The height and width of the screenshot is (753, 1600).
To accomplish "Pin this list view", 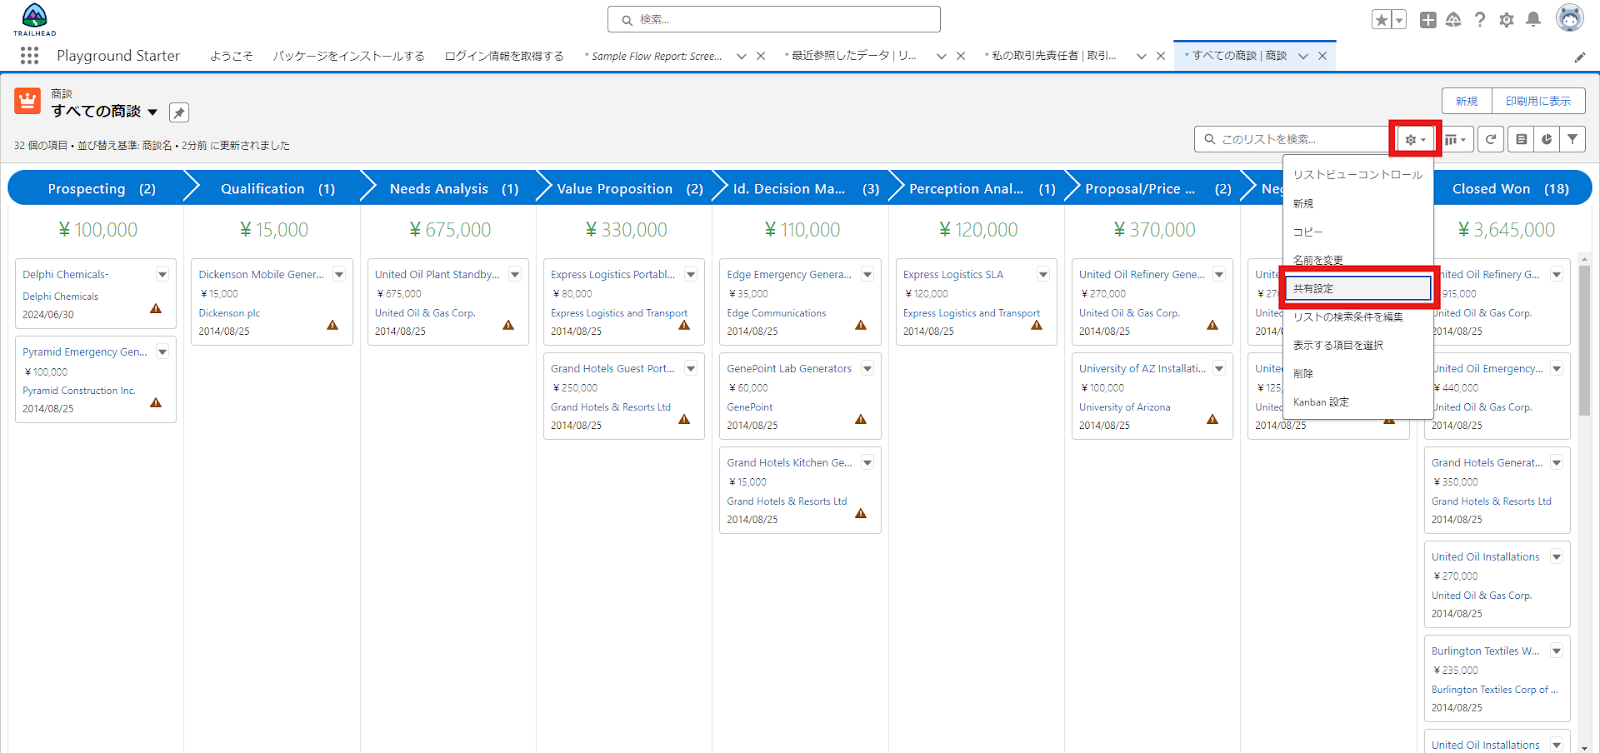I will click(179, 112).
